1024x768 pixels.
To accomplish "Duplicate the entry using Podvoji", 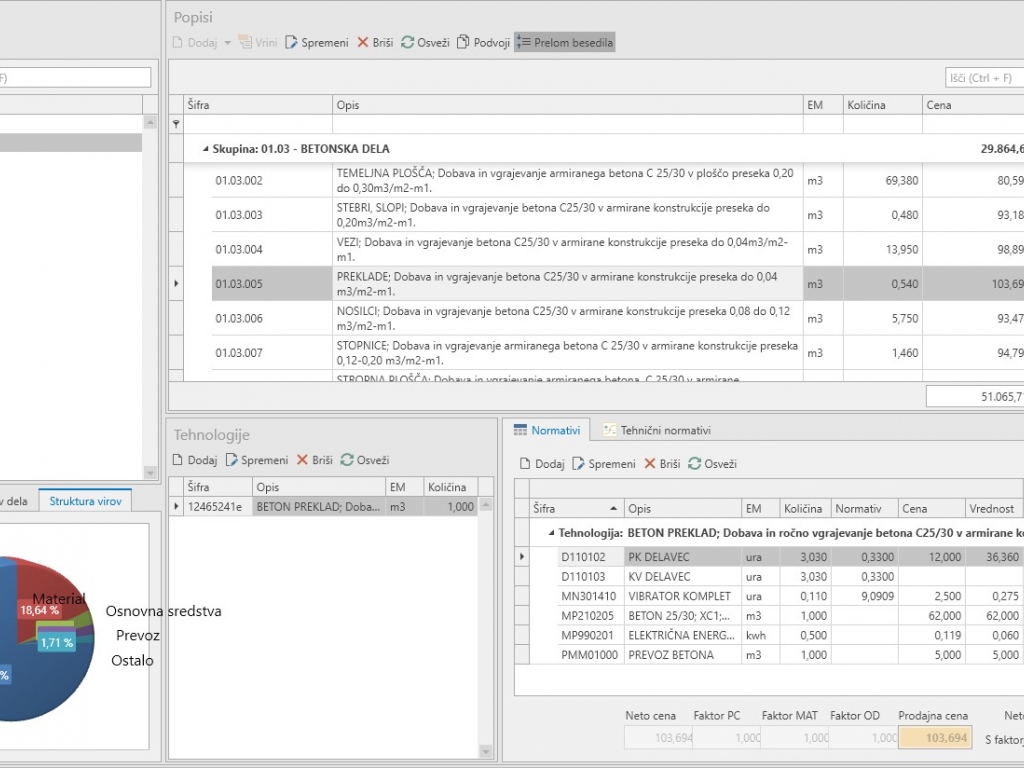I will 463,43.
